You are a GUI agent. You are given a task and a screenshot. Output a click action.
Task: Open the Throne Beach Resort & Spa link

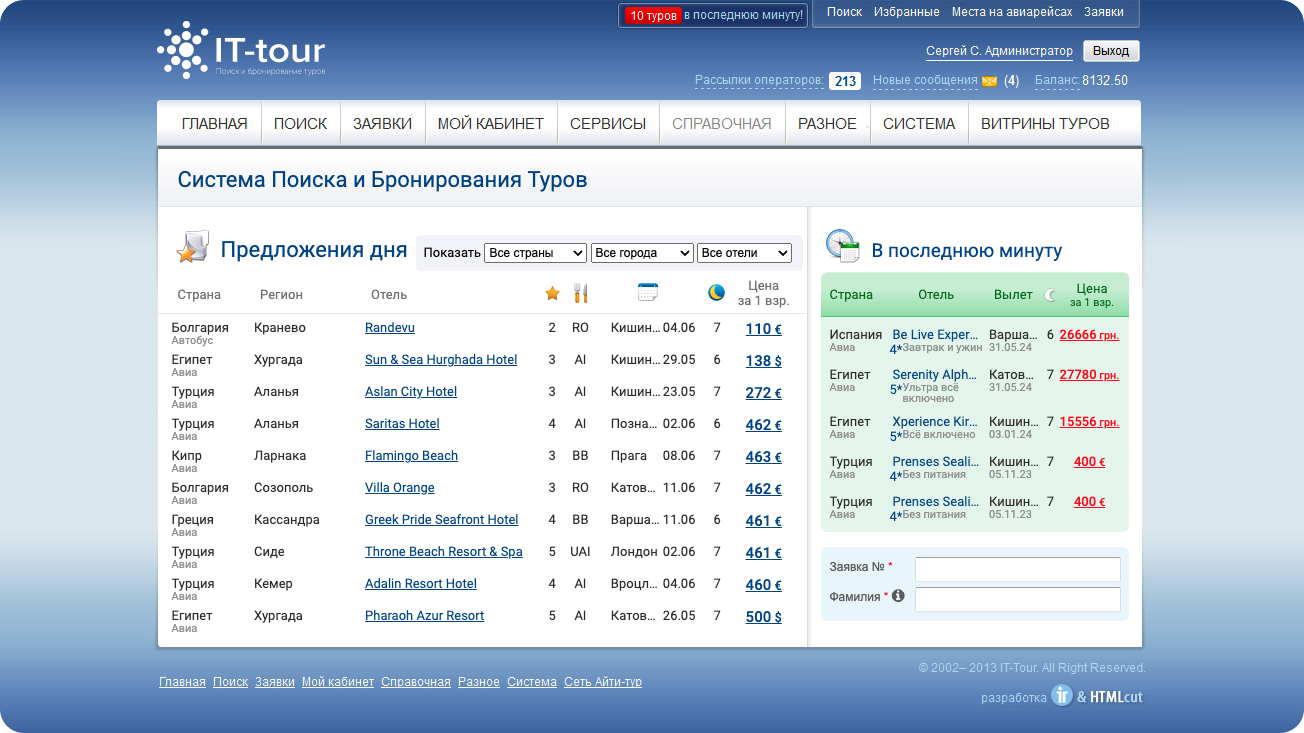(x=443, y=552)
